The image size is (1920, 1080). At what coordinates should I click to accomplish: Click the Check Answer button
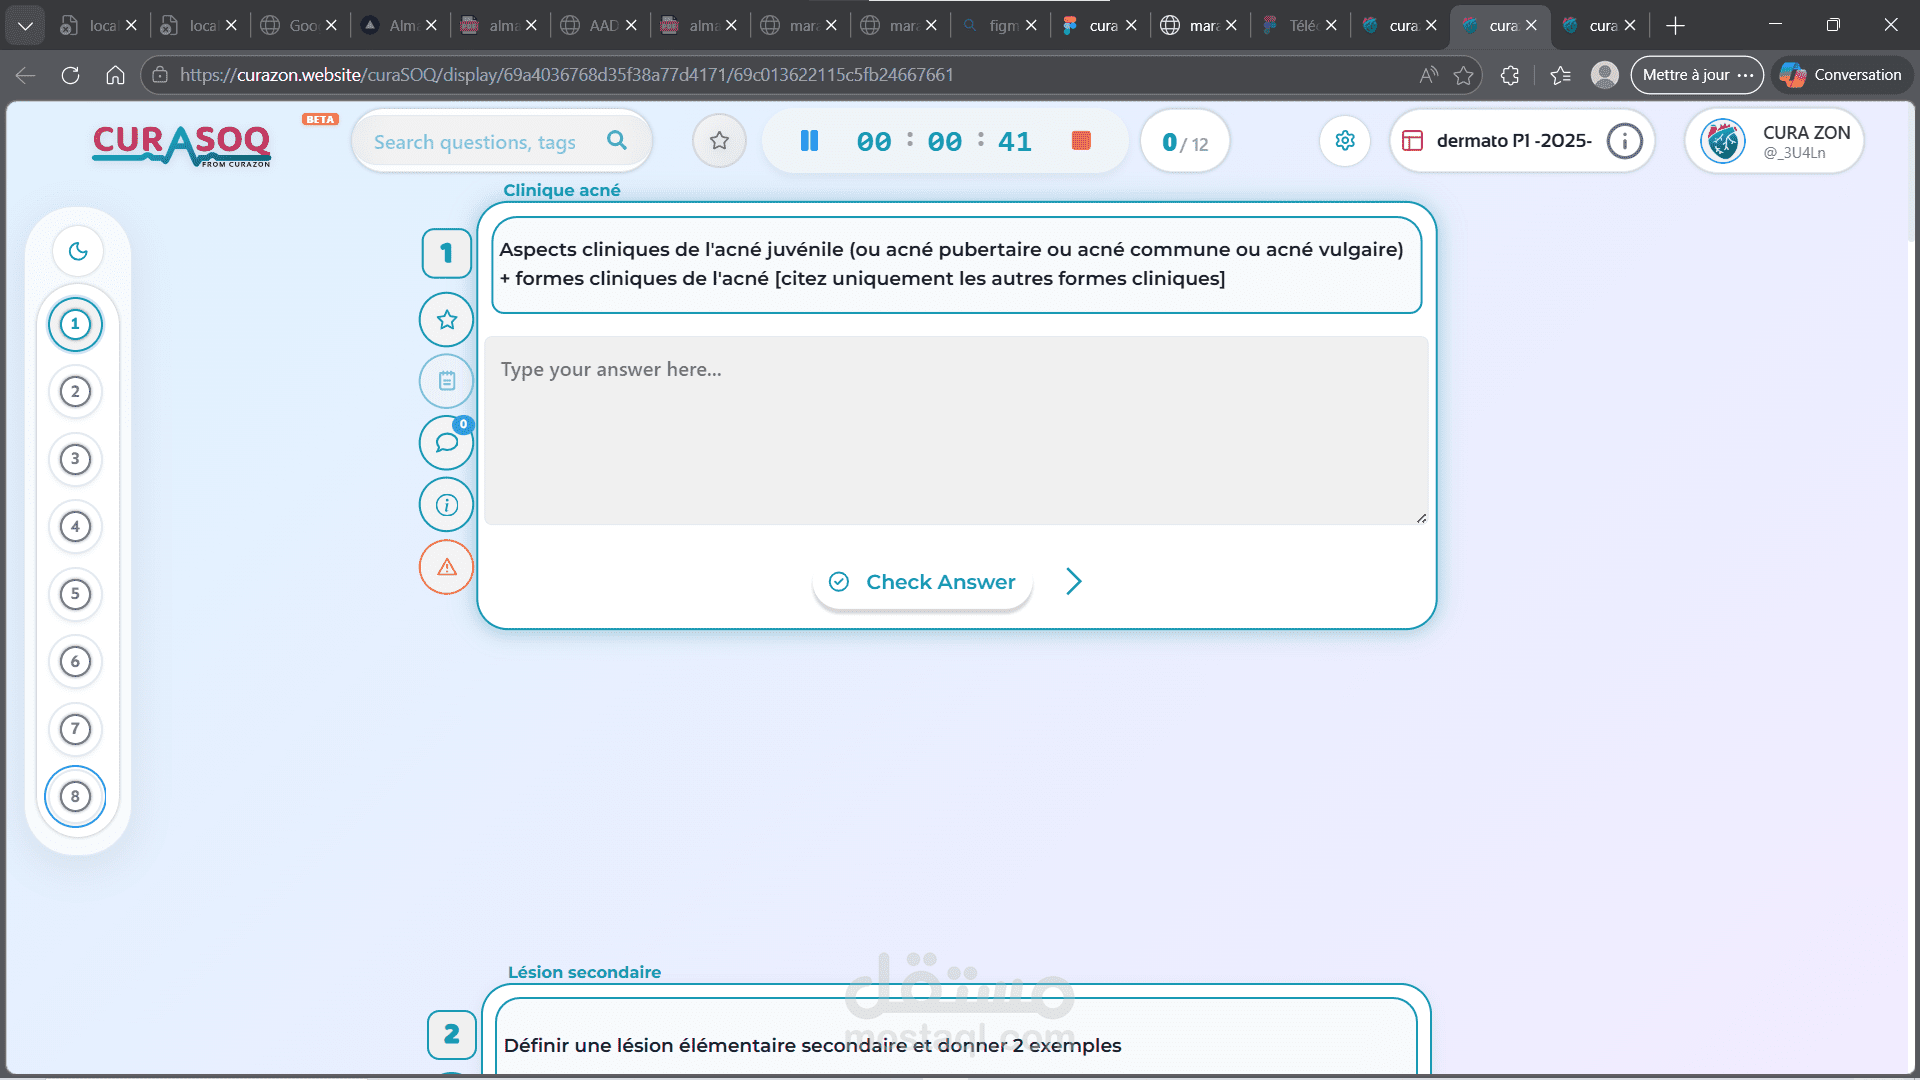pos(922,582)
